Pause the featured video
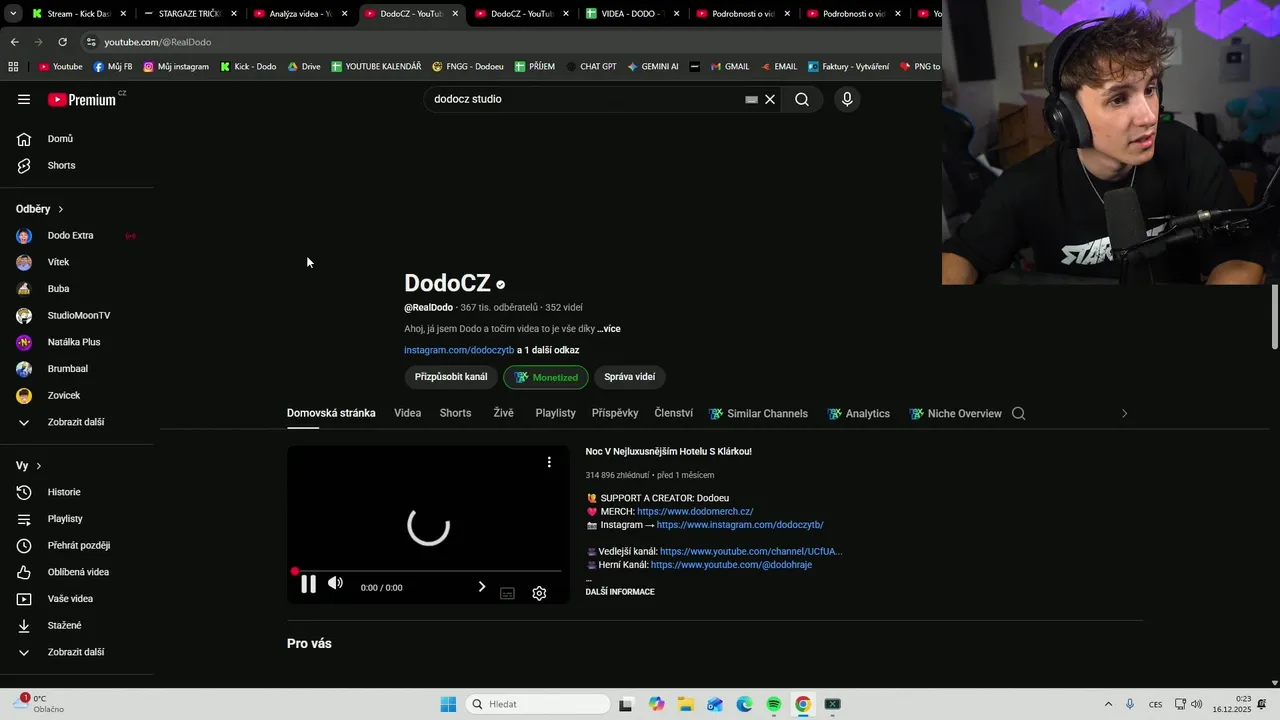Image resolution: width=1280 pixels, height=720 pixels. [308, 585]
